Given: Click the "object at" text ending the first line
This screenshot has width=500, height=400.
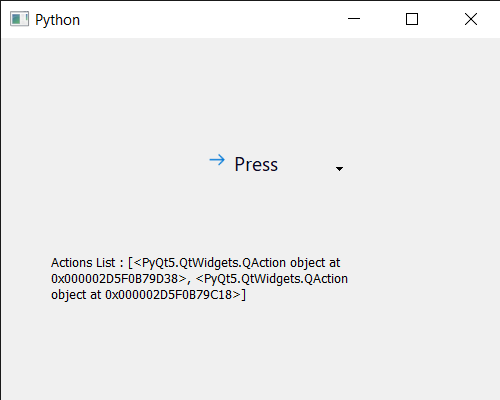Looking at the screenshot, I should (315, 263).
